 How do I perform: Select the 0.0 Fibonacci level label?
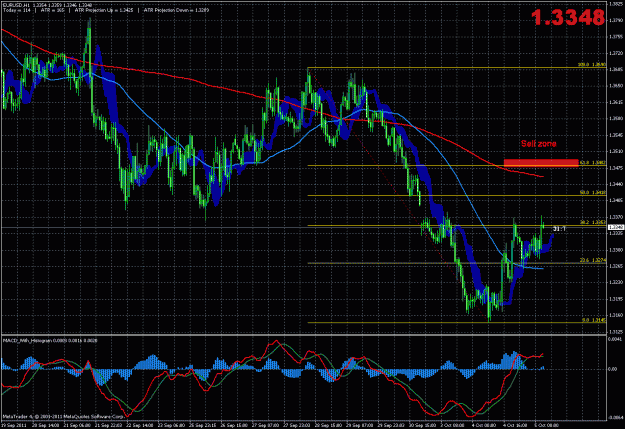point(593,320)
